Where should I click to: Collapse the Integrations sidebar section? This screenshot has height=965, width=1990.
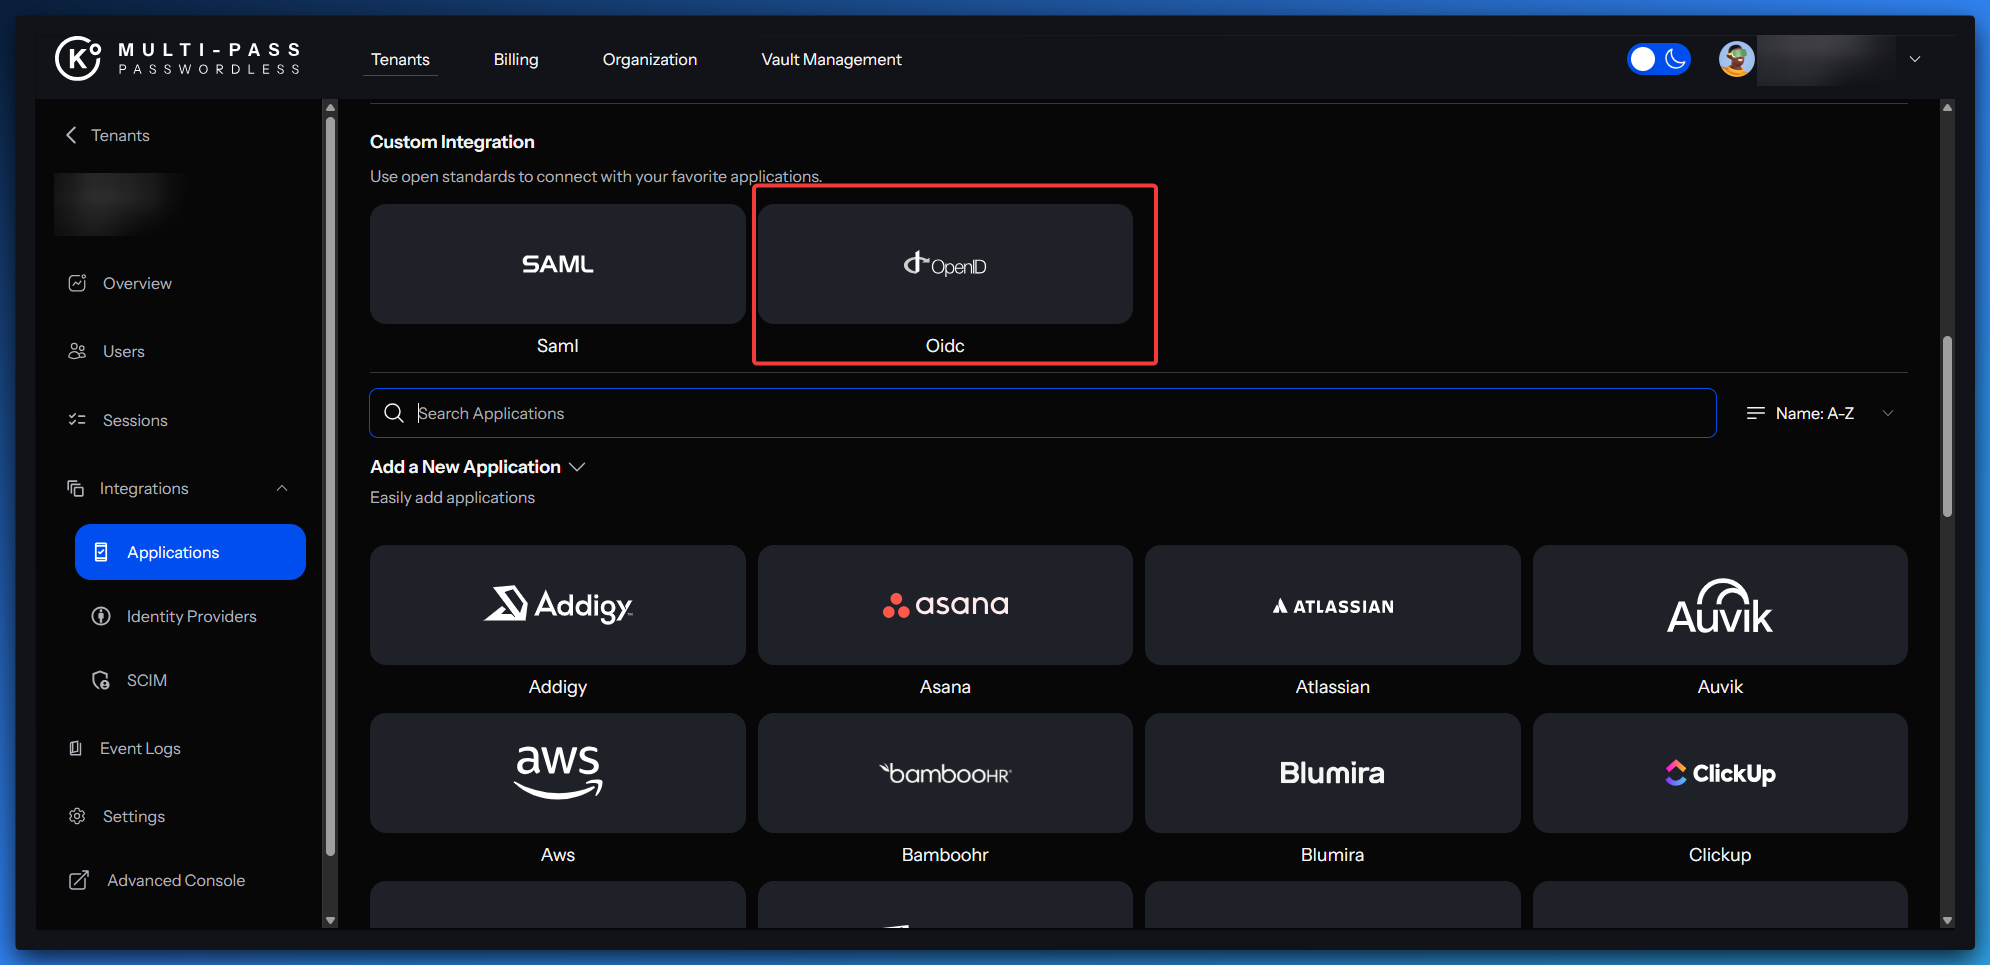click(282, 488)
